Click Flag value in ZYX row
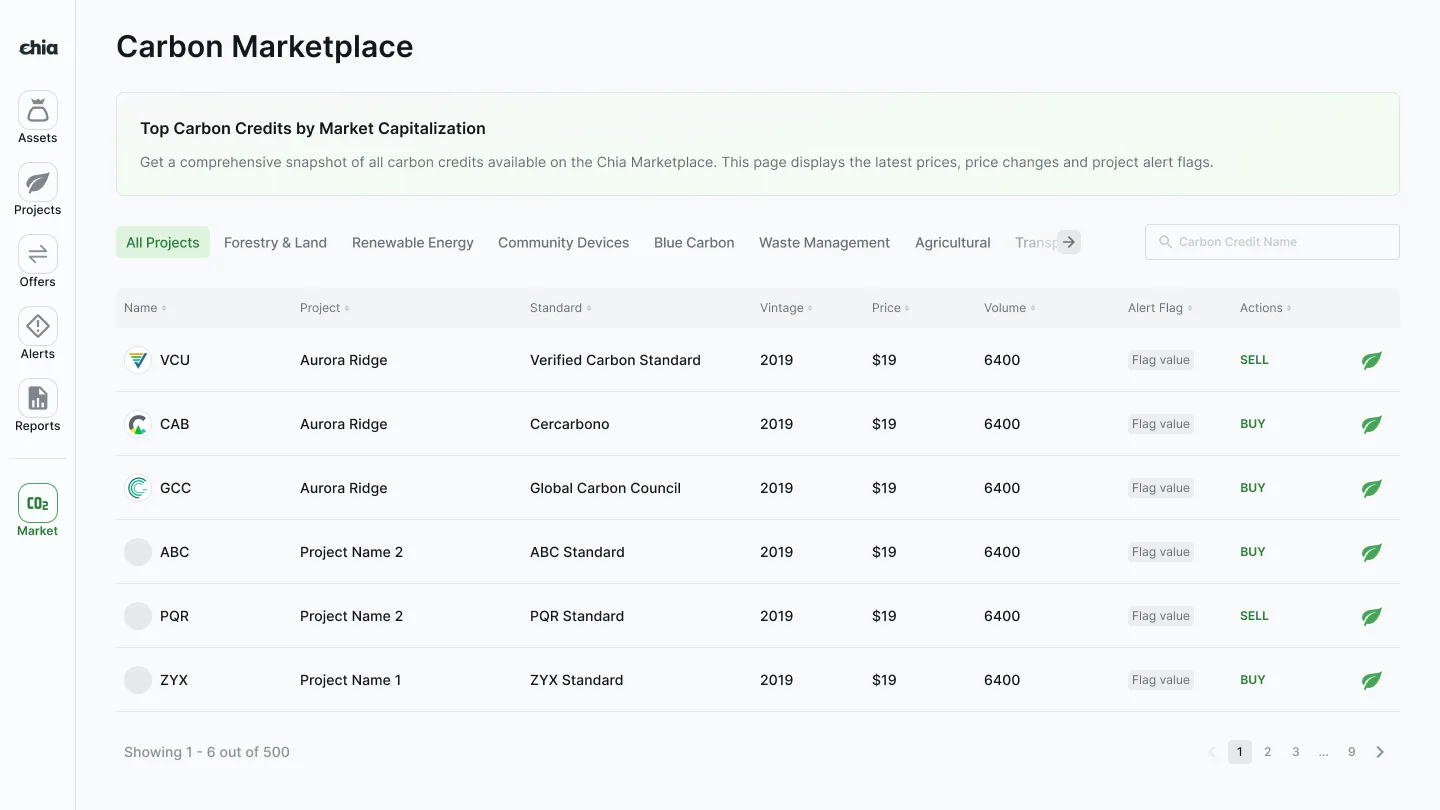Screen dimensions: 1440x810 (1161, 680)
